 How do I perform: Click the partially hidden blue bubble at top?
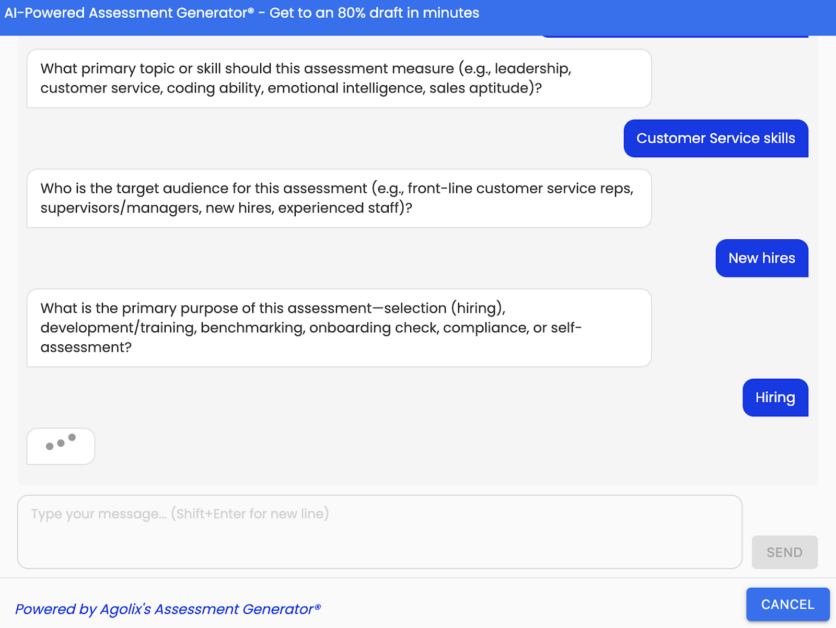674,36
